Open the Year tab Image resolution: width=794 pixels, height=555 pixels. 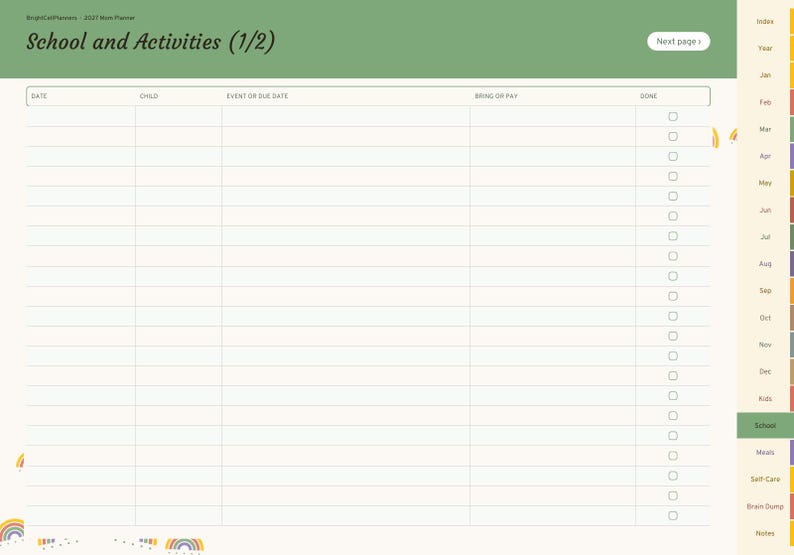tap(765, 48)
